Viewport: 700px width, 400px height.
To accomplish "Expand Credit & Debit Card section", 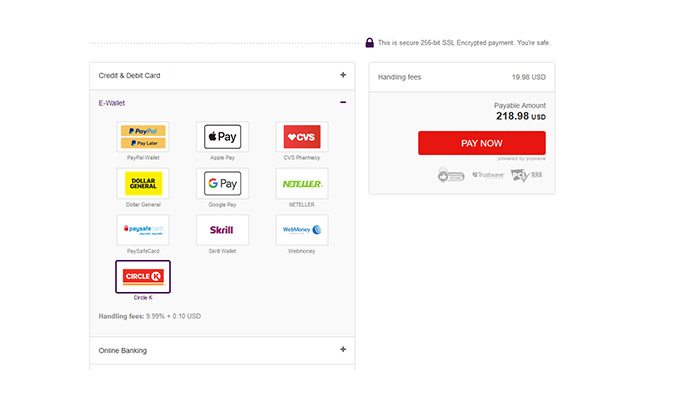I will tap(343, 75).
